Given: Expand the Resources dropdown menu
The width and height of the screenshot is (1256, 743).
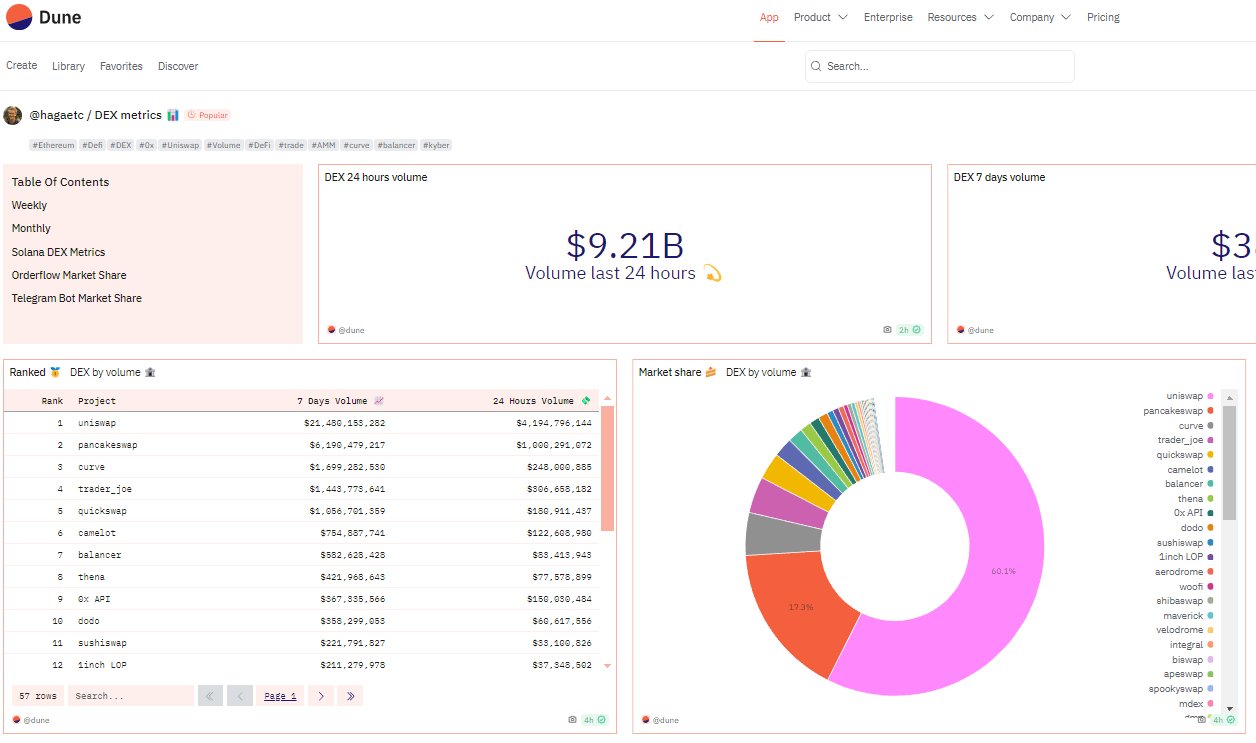Looking at the screenshot, I should 960,17.
